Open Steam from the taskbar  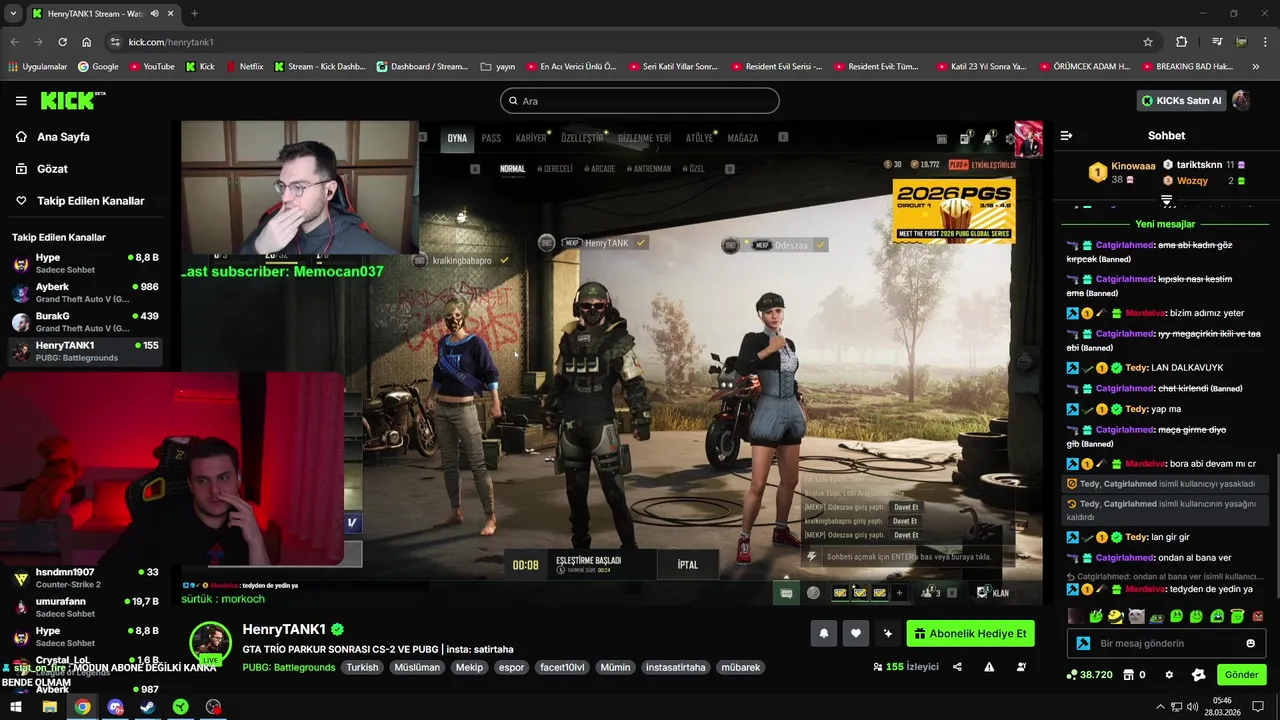(x=147, y=707)
